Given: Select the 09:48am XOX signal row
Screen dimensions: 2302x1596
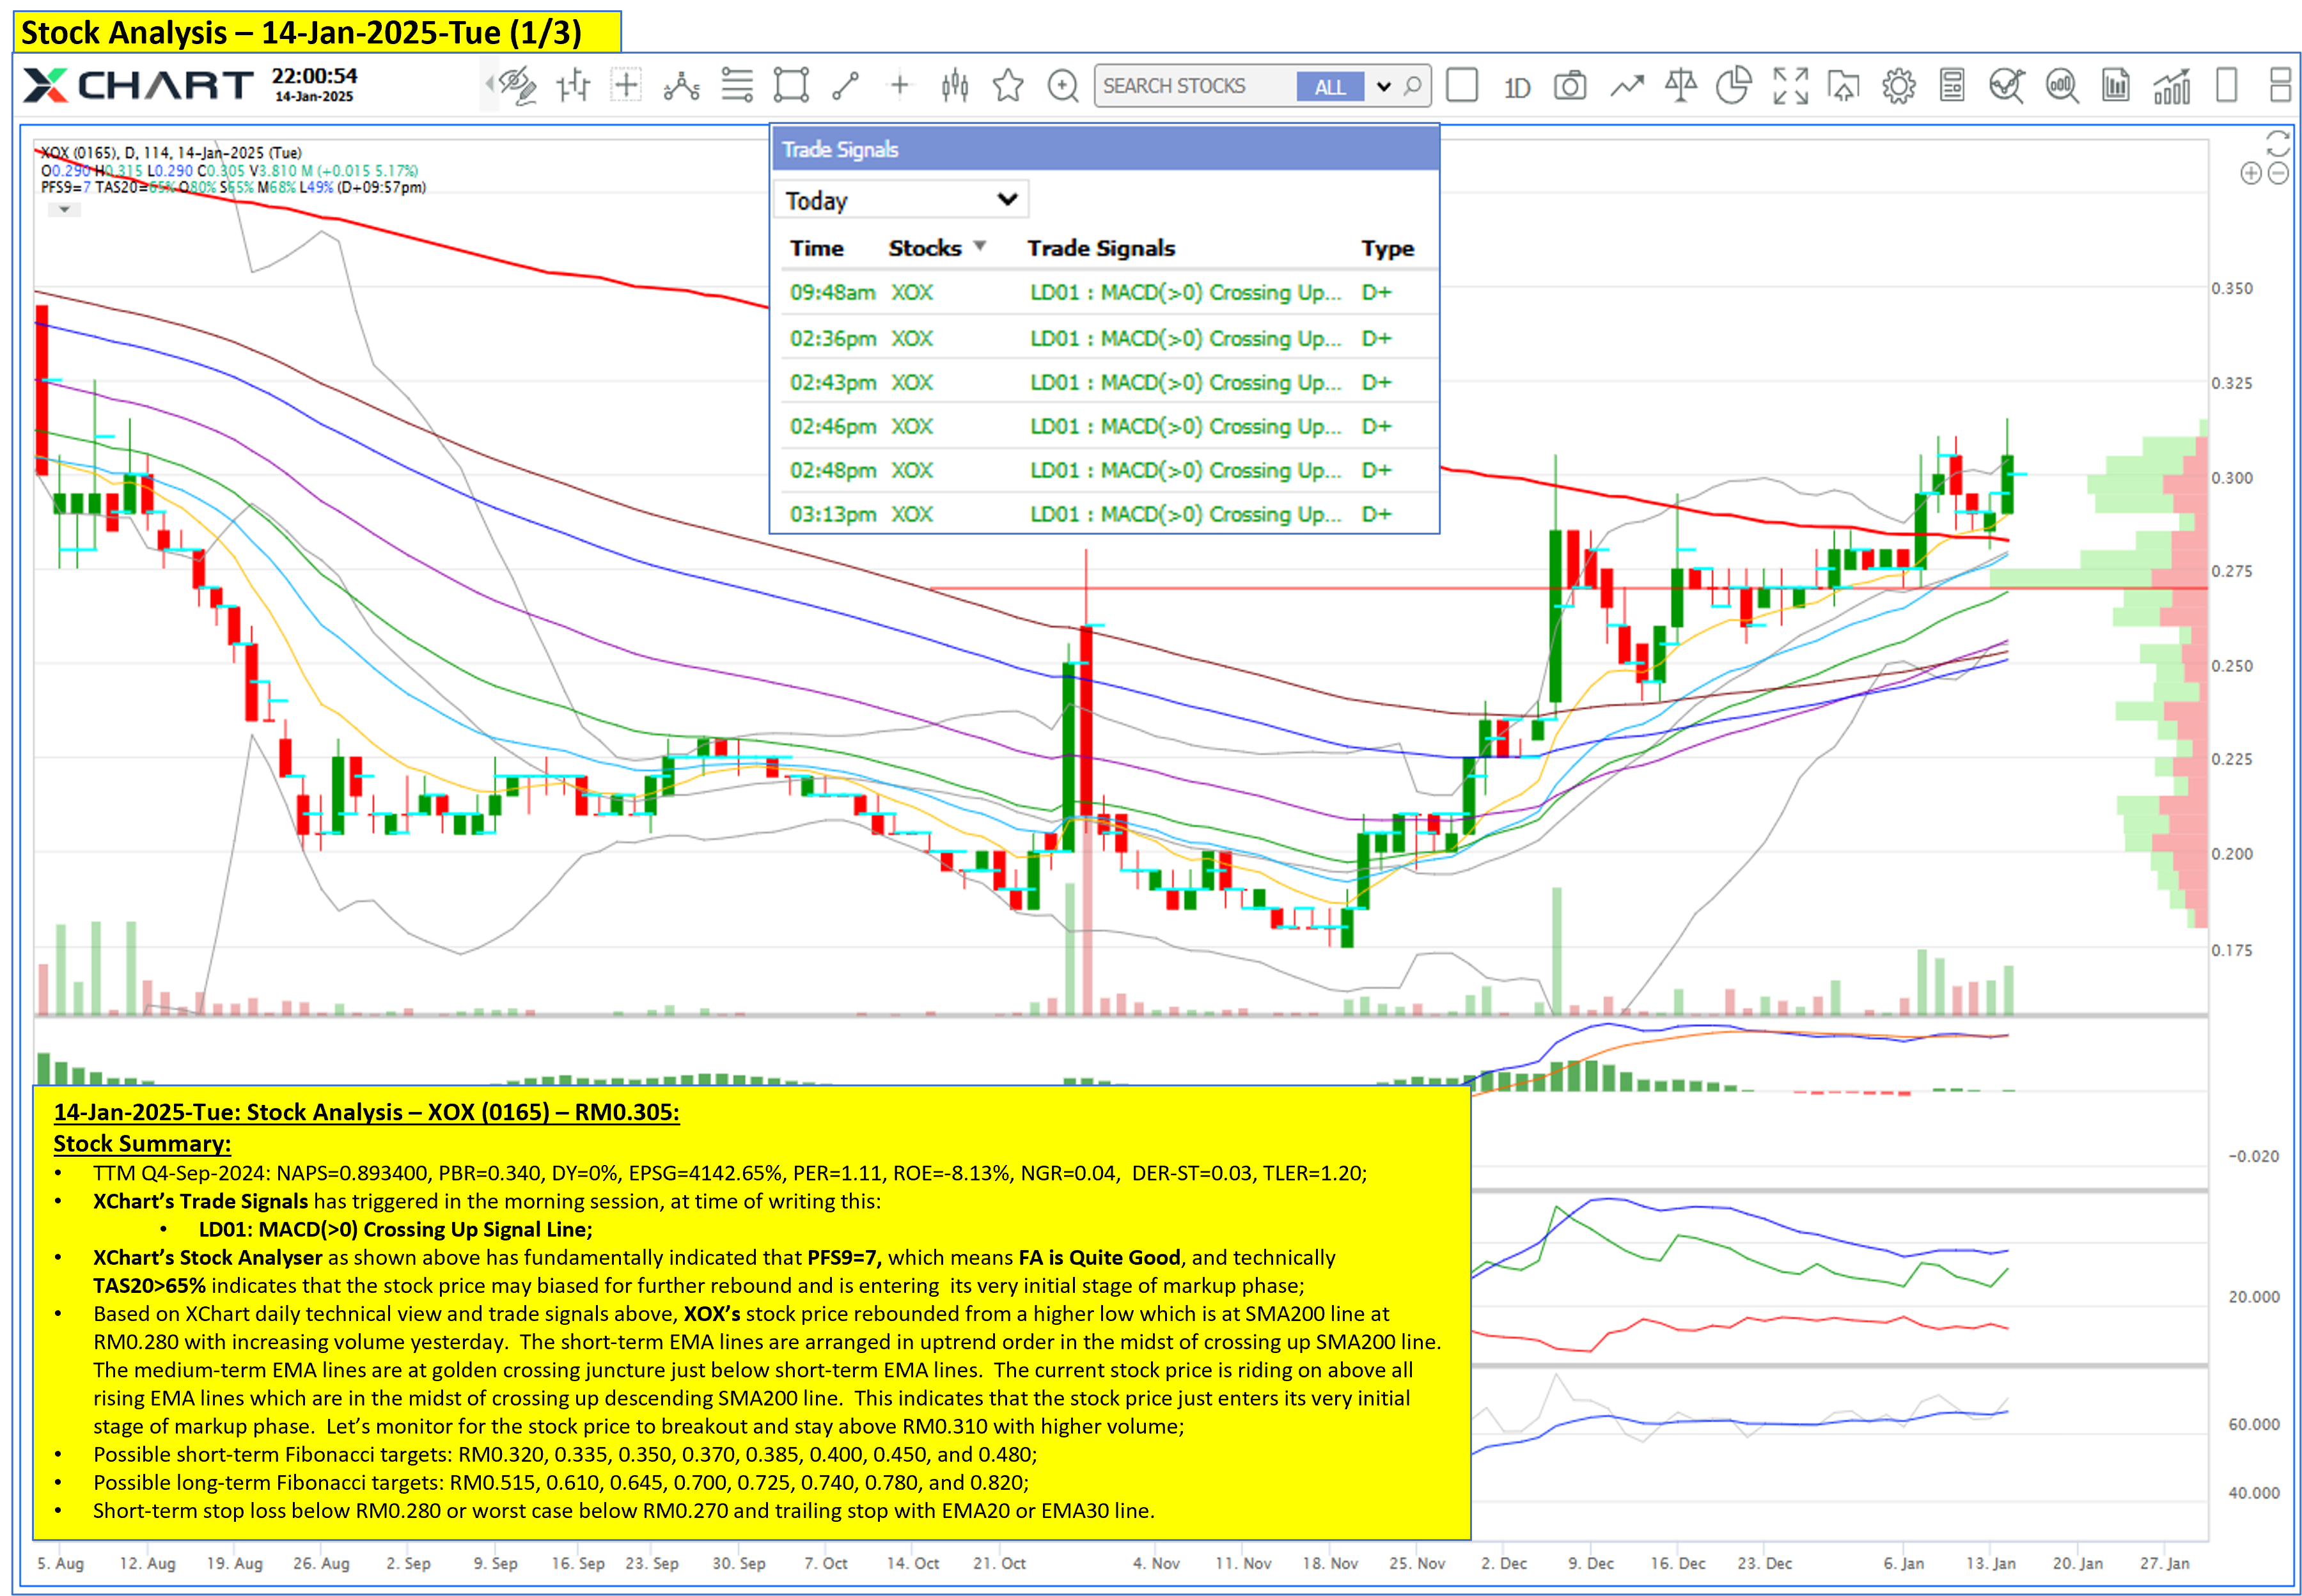Looking at the screenshot, I should pos(1100,293).
